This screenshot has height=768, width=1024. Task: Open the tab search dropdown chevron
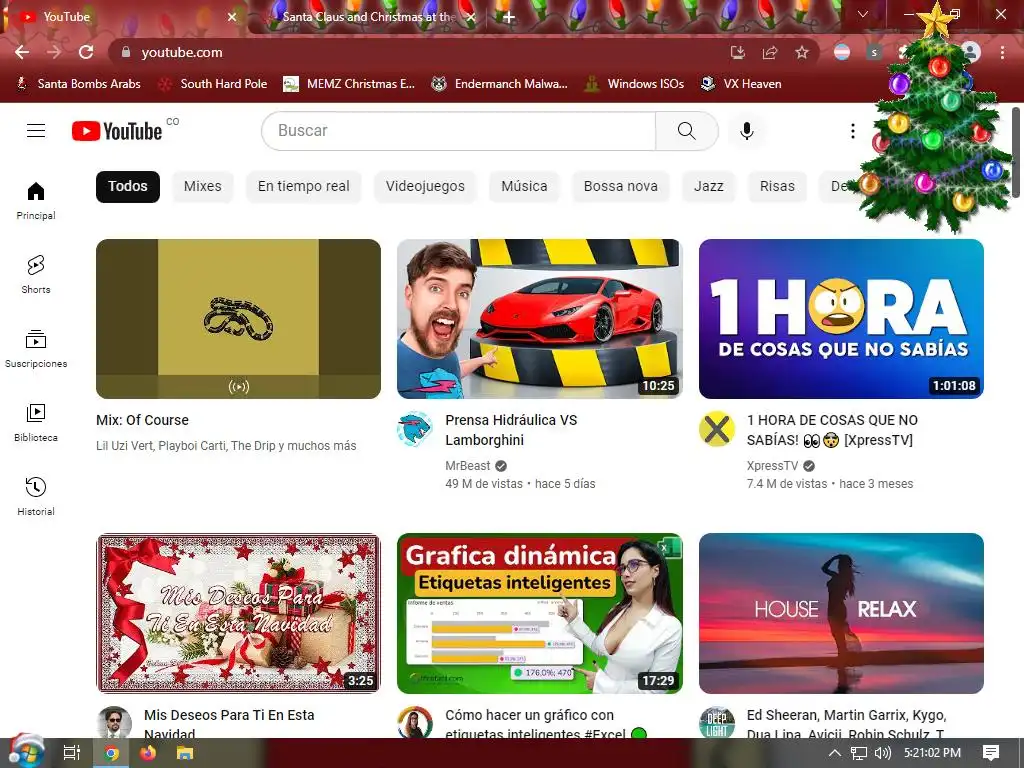863,14
